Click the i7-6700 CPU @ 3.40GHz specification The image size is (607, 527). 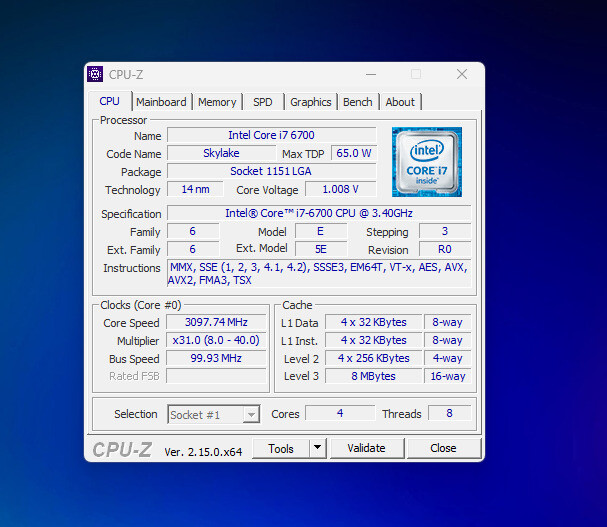pyautogui.click(x=319, y=213)
